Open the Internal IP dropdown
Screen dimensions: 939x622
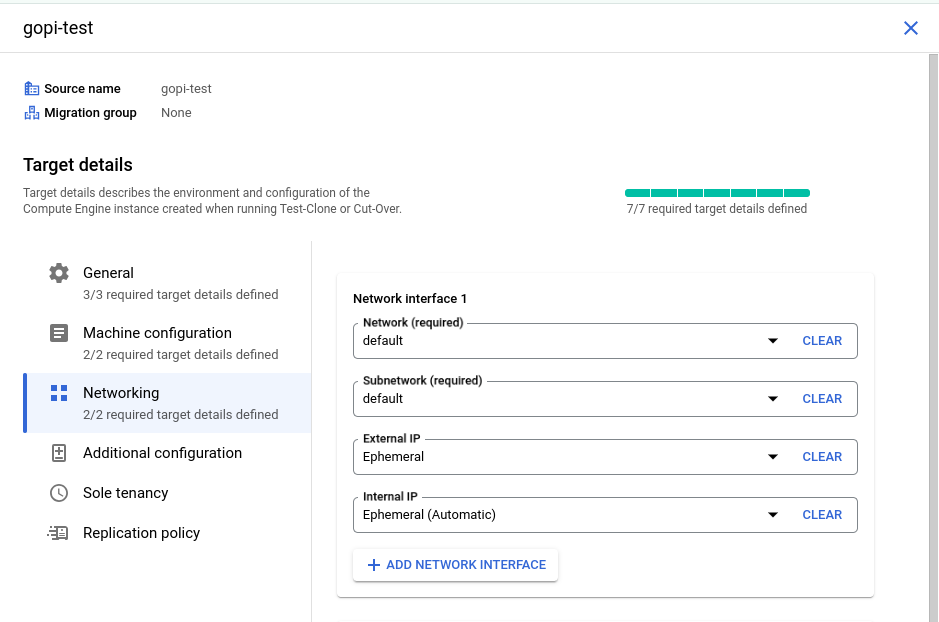[605, 515]
